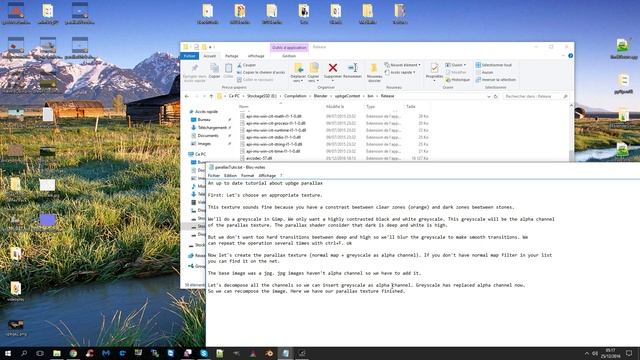Show hidden system tray icons chevron

tap(587, 353)
